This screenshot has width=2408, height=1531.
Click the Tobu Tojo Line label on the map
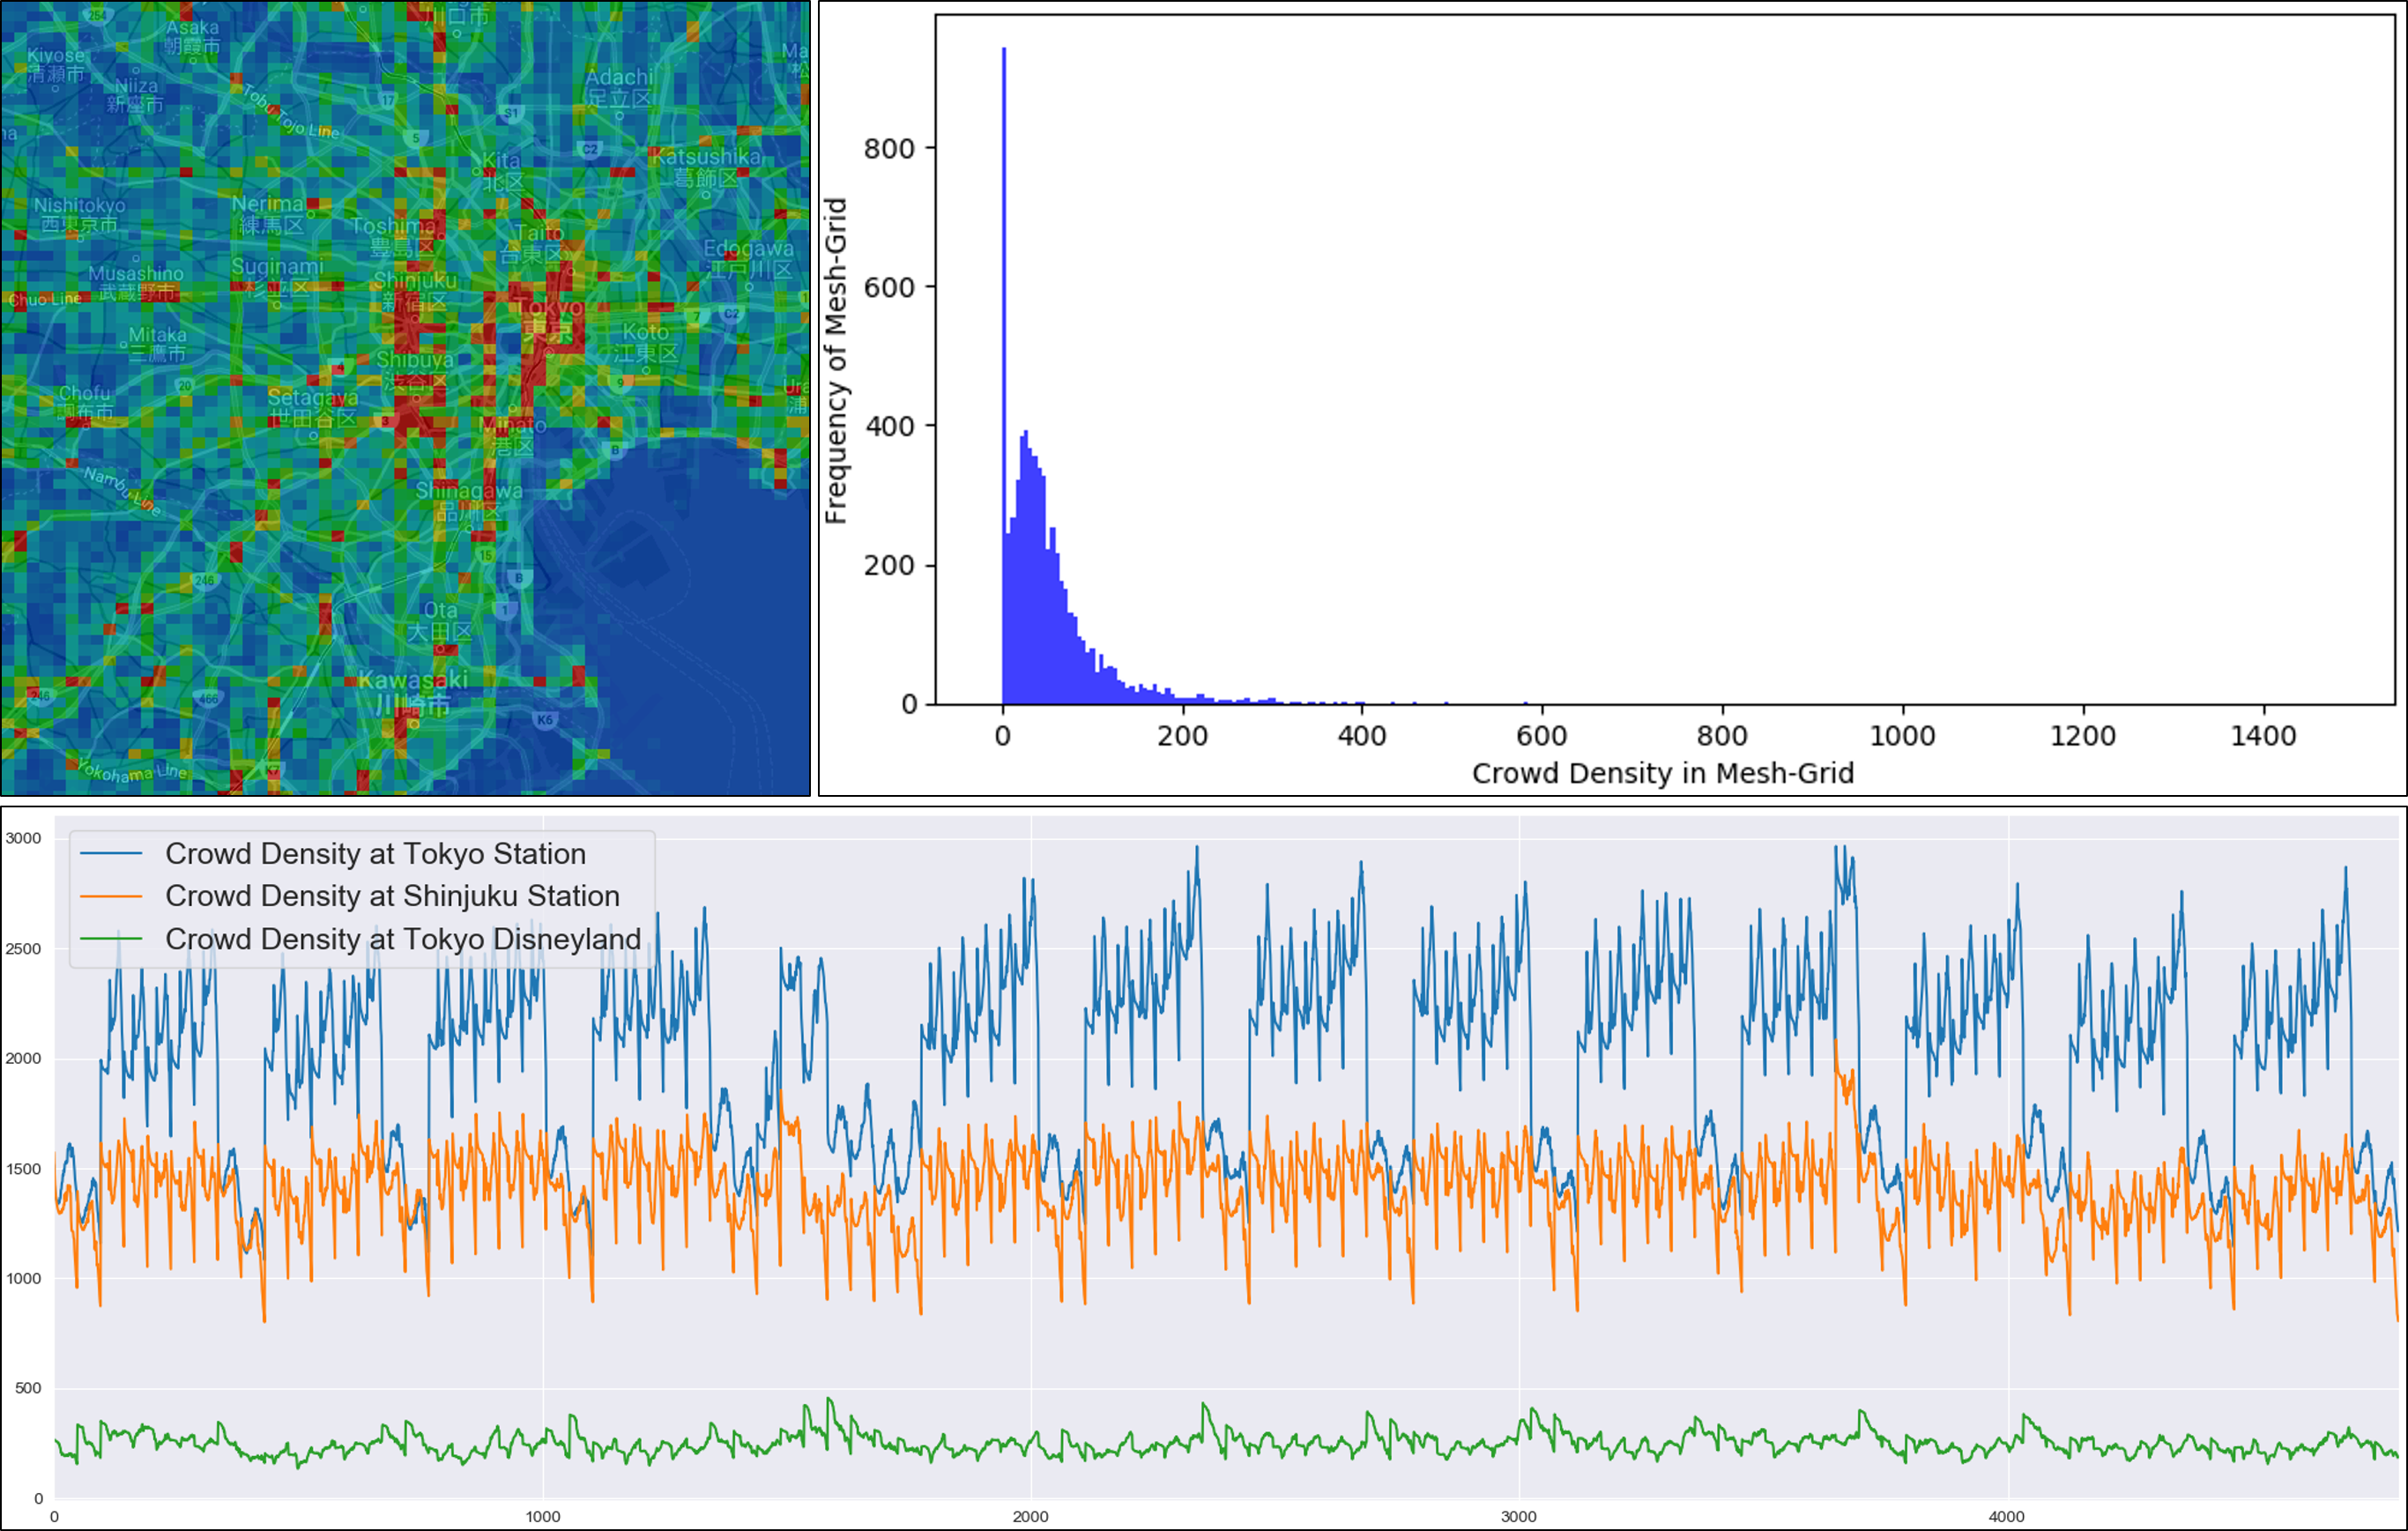point(291,111)
